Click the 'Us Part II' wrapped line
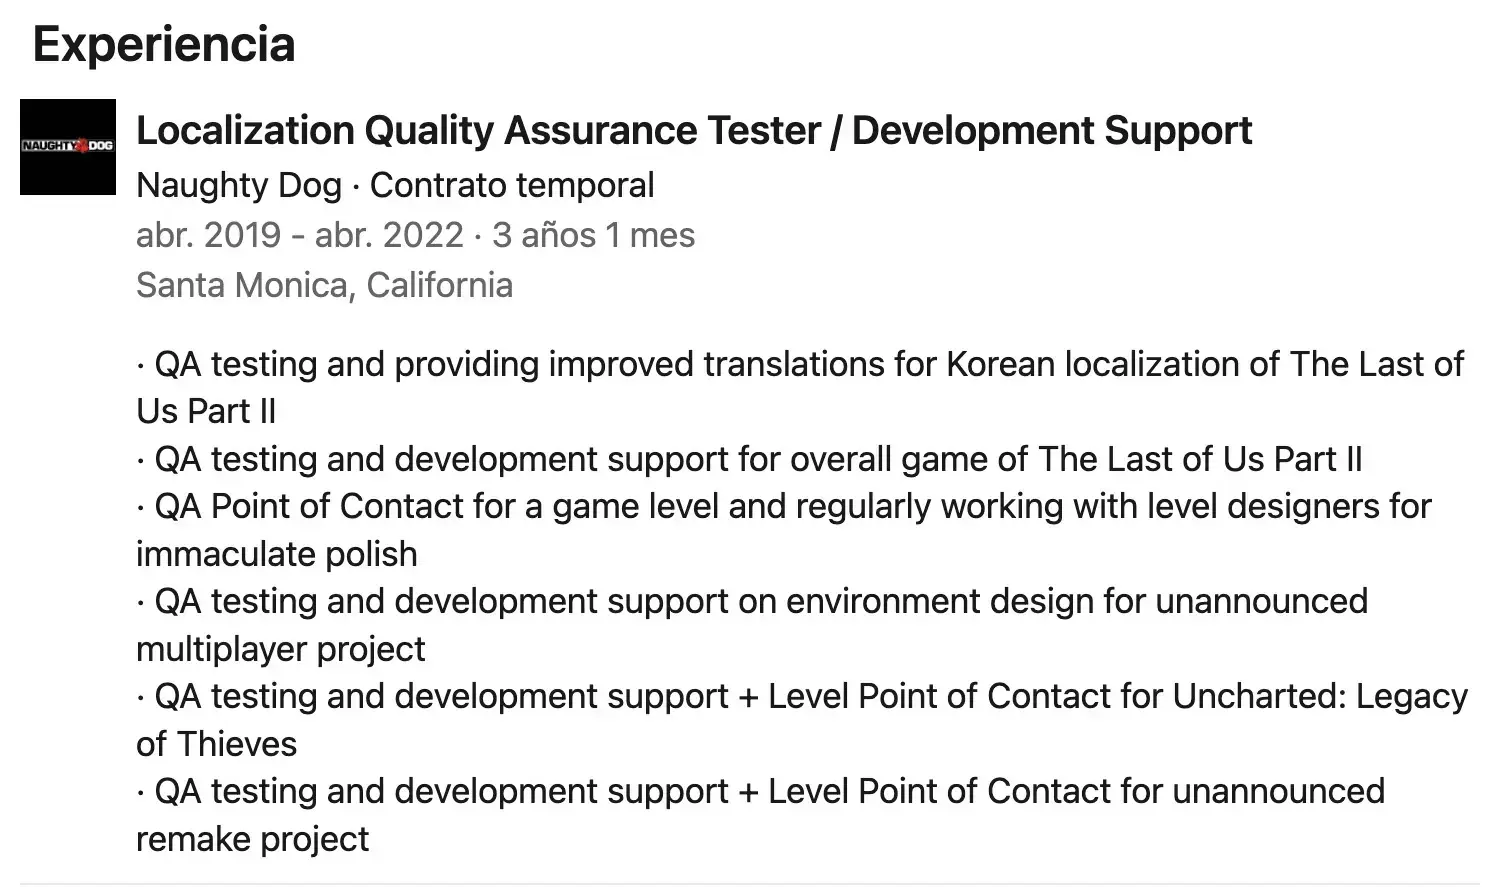The height and width of the screenshot is (888, 1508). (206, 411)
